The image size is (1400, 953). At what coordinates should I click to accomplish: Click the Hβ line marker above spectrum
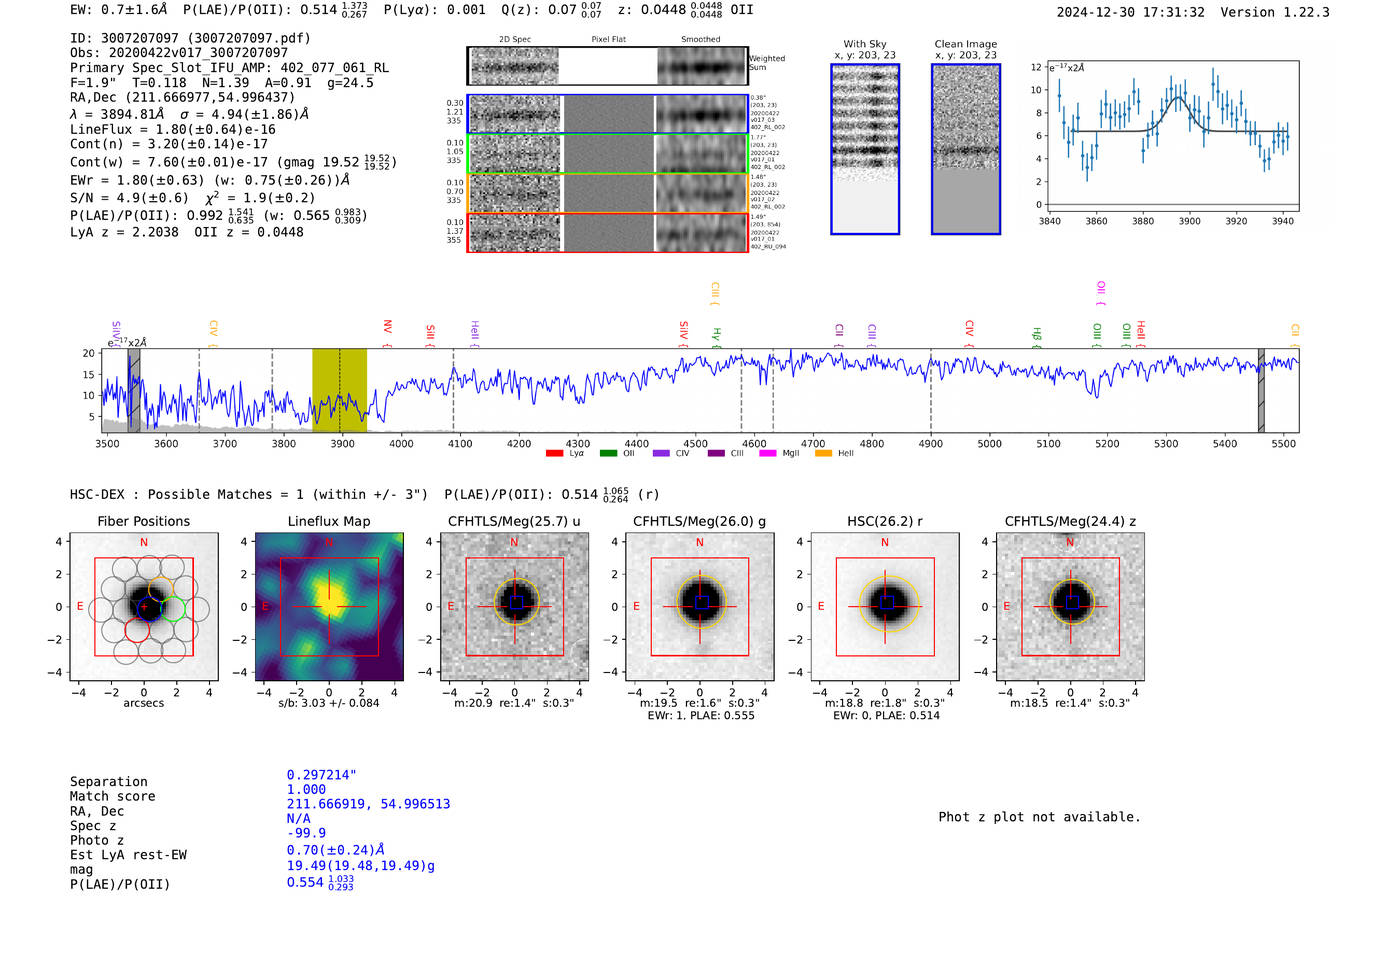pos(1037,336)
